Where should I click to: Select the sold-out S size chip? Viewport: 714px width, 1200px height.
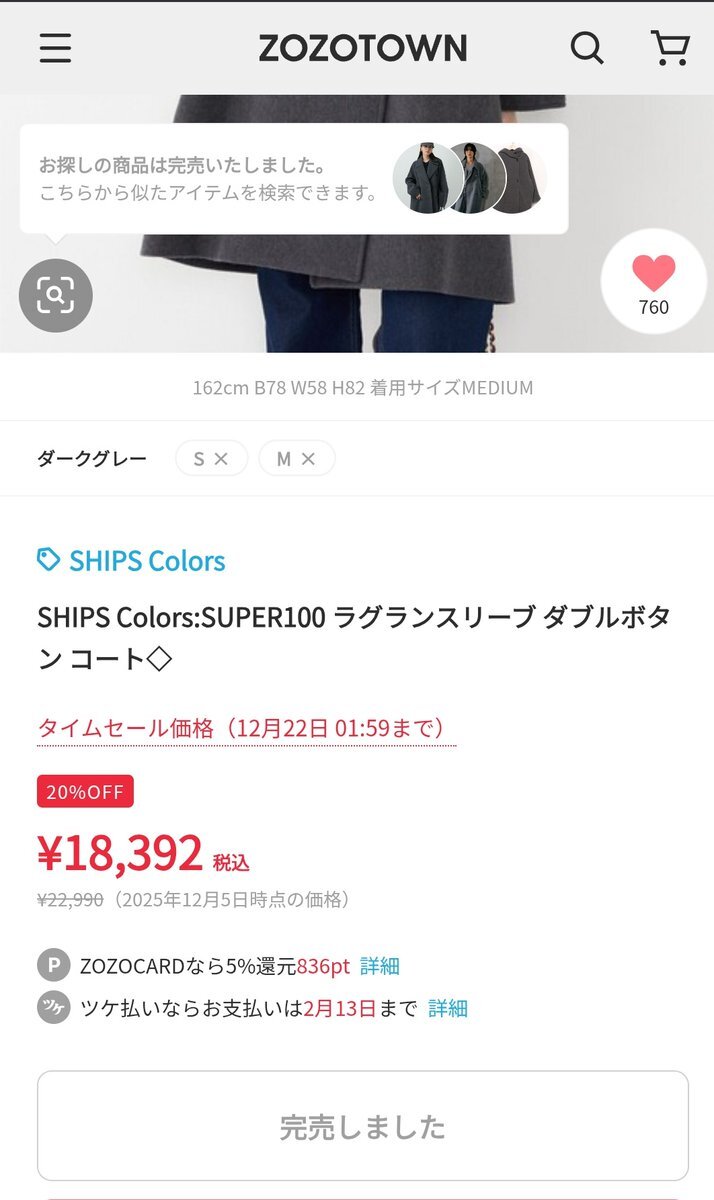click(211, 459)
